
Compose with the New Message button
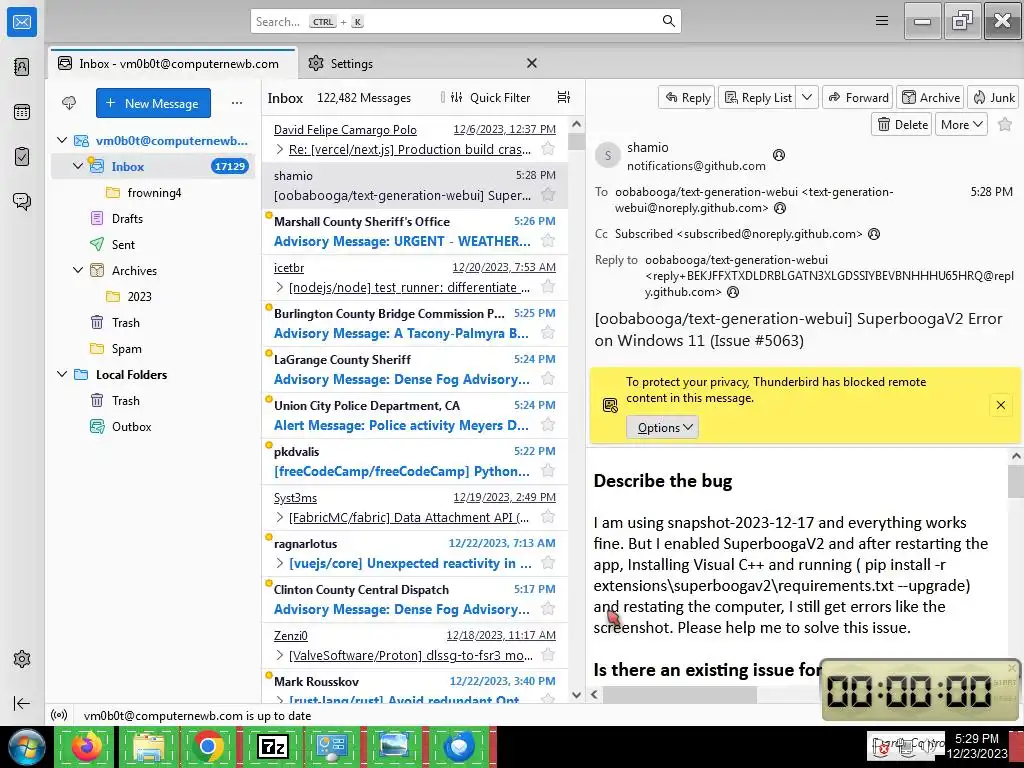(x=153, y=103)
